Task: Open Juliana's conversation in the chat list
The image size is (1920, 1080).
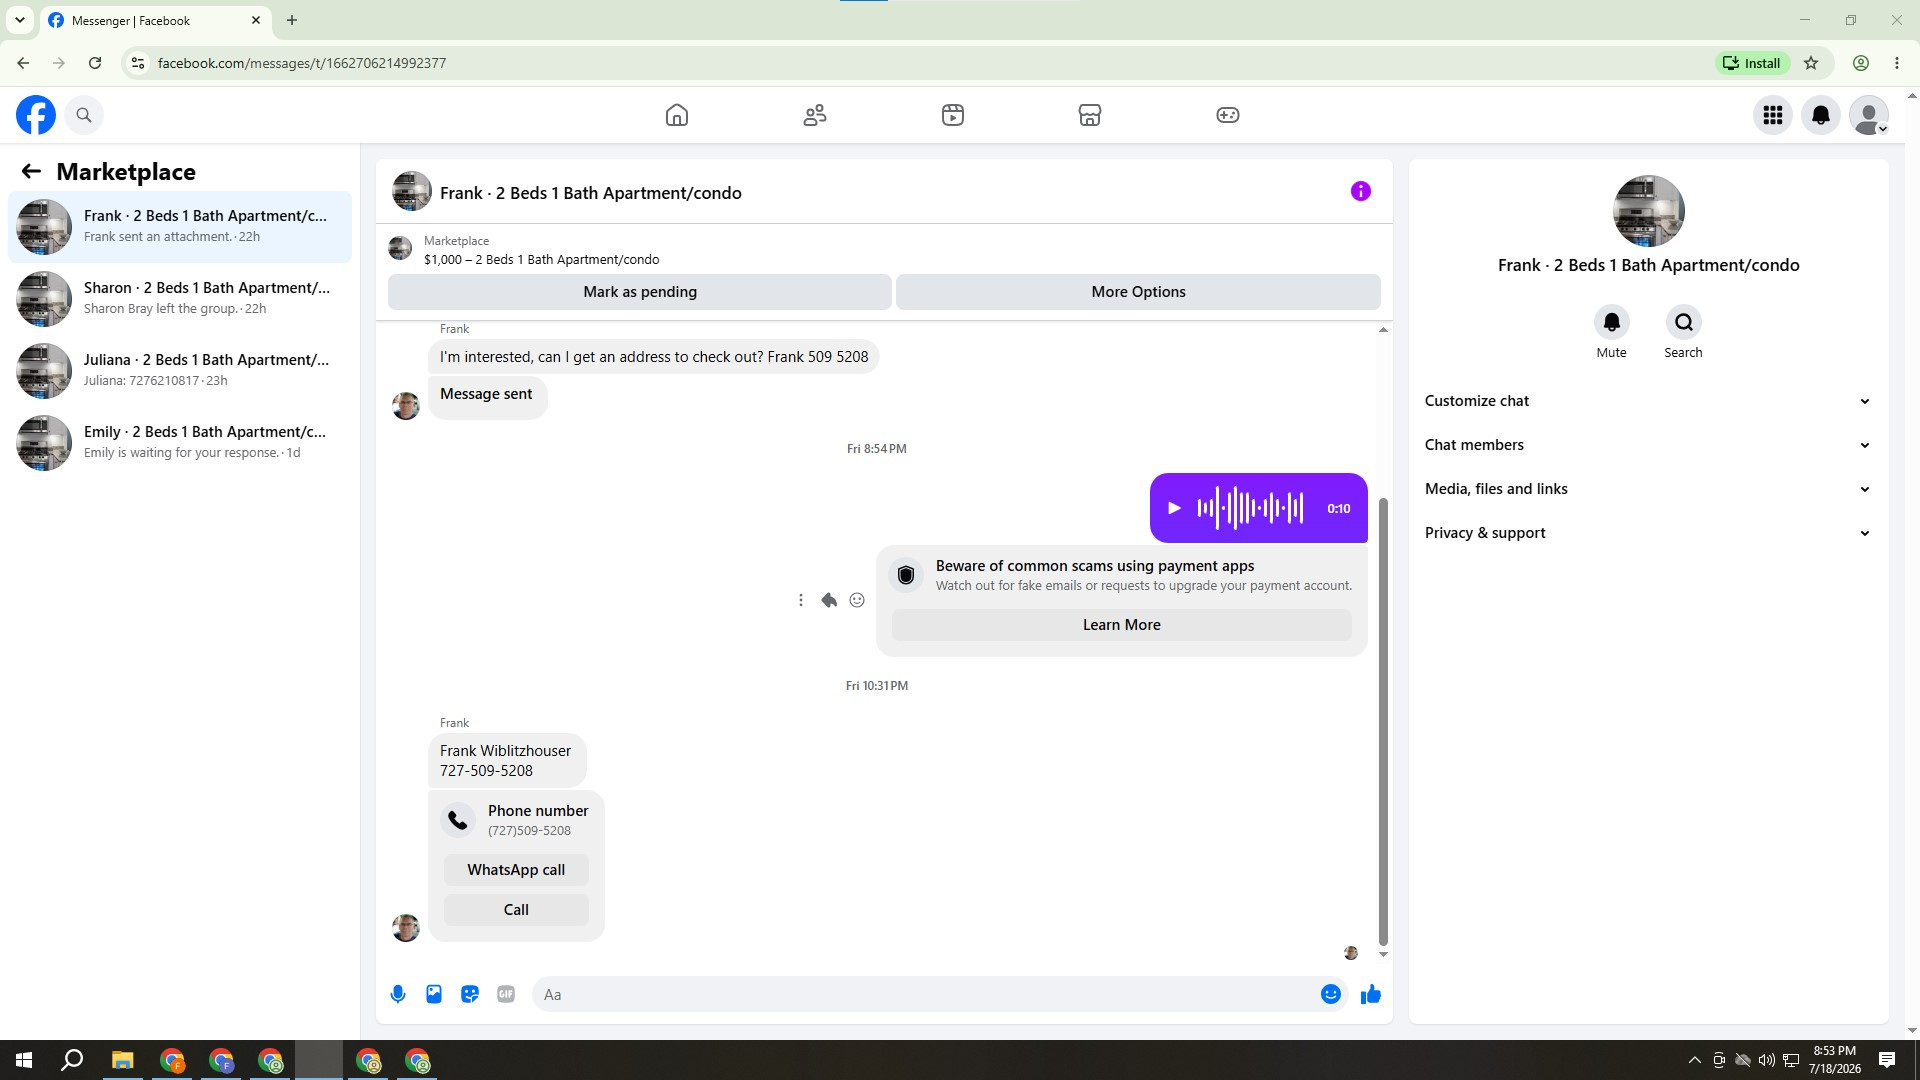Action: click(180, 371)
